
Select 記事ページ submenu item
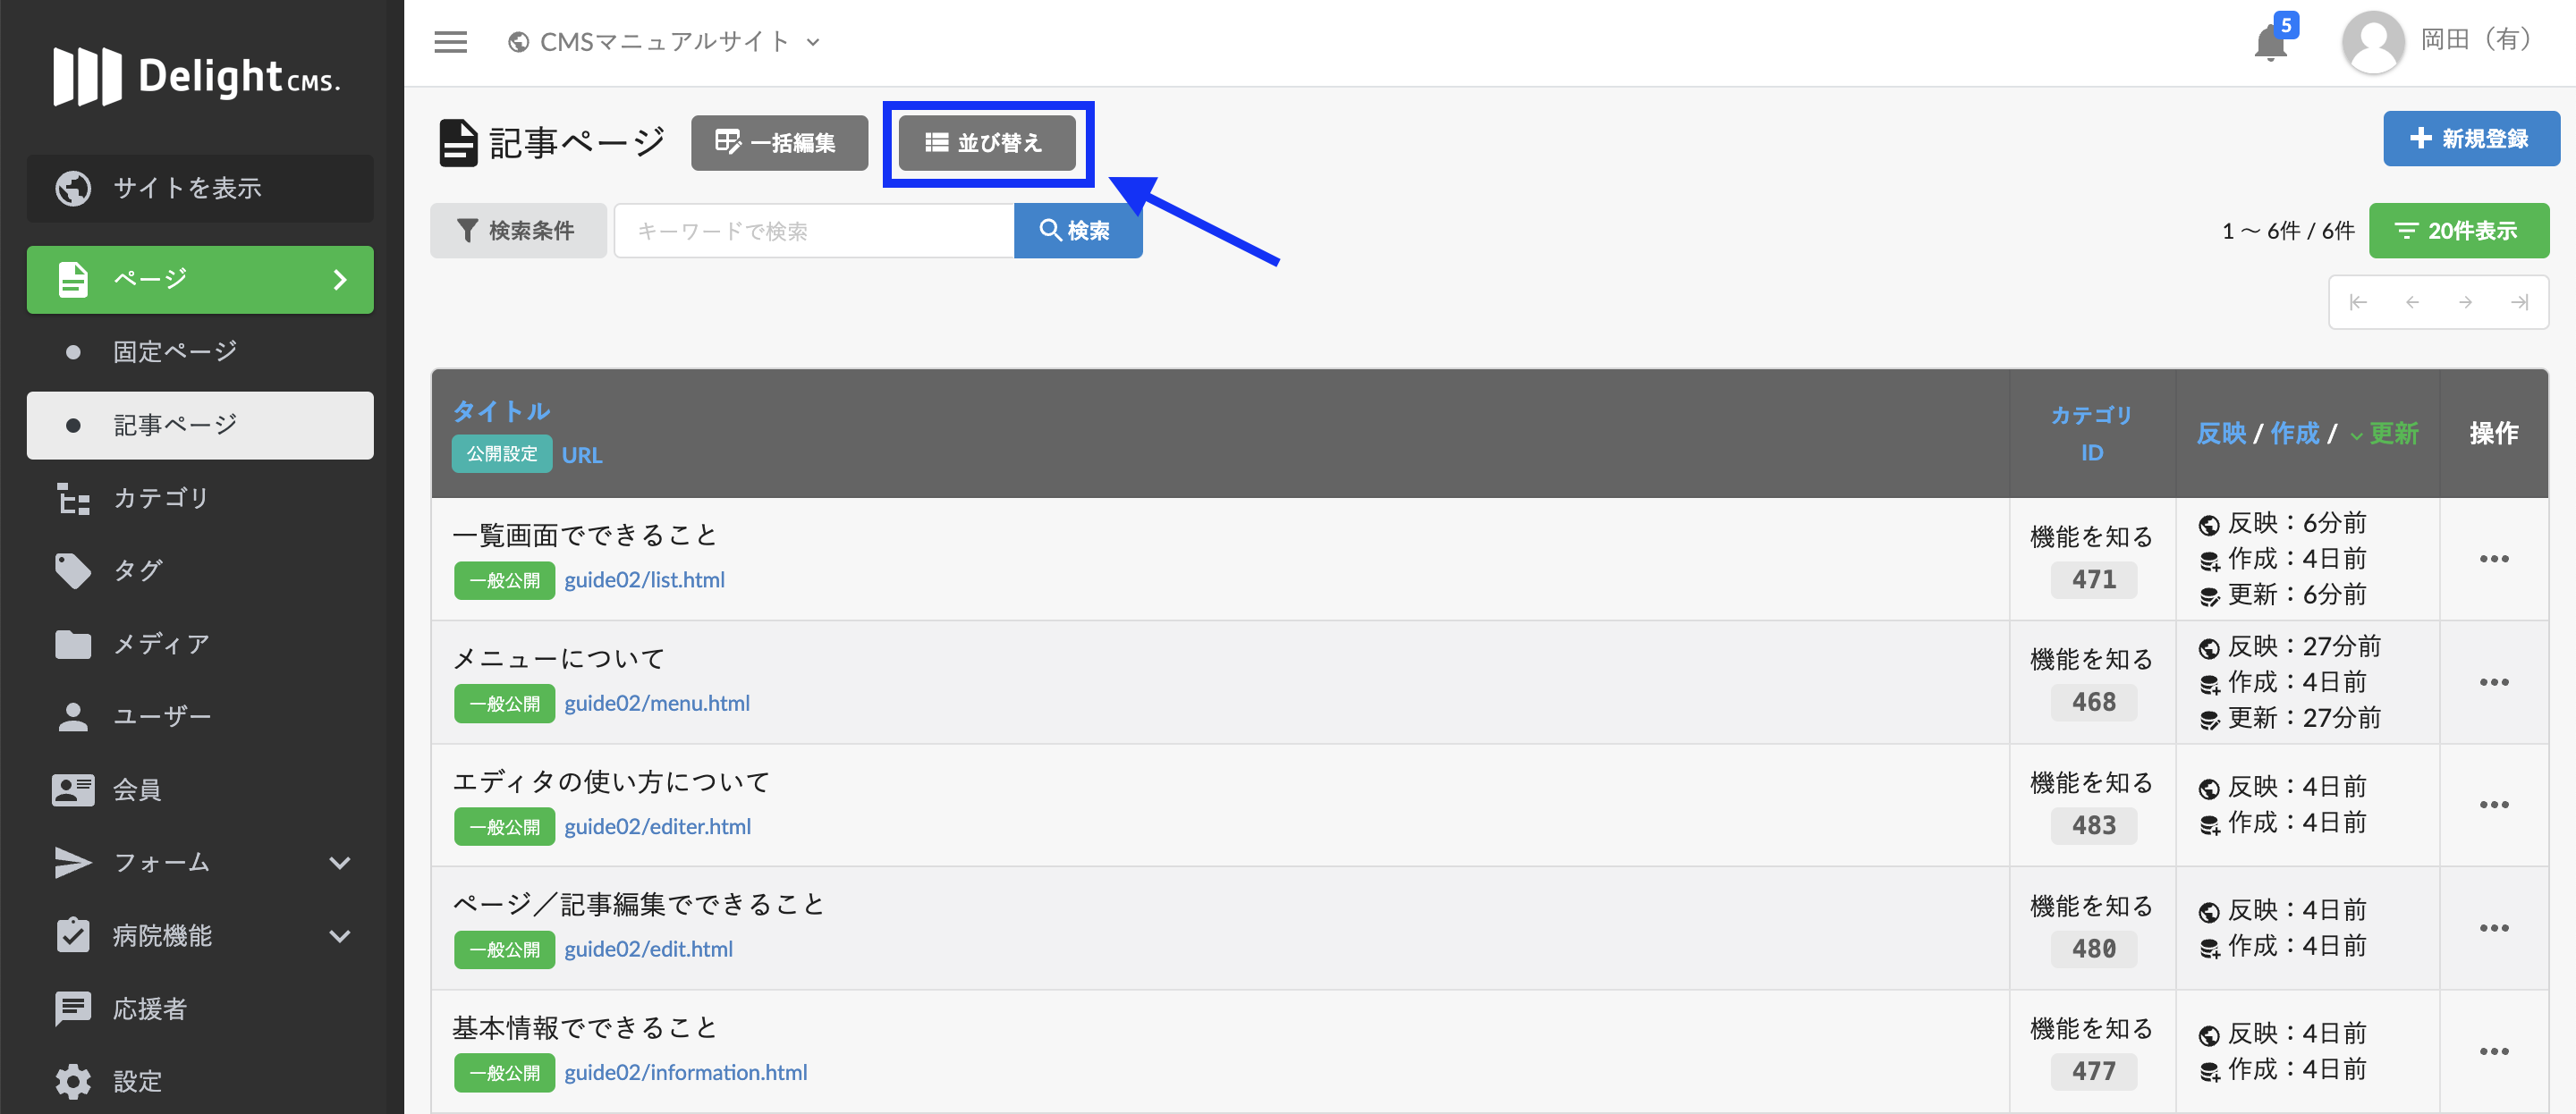pyautogui.click(x=175, y=425)
